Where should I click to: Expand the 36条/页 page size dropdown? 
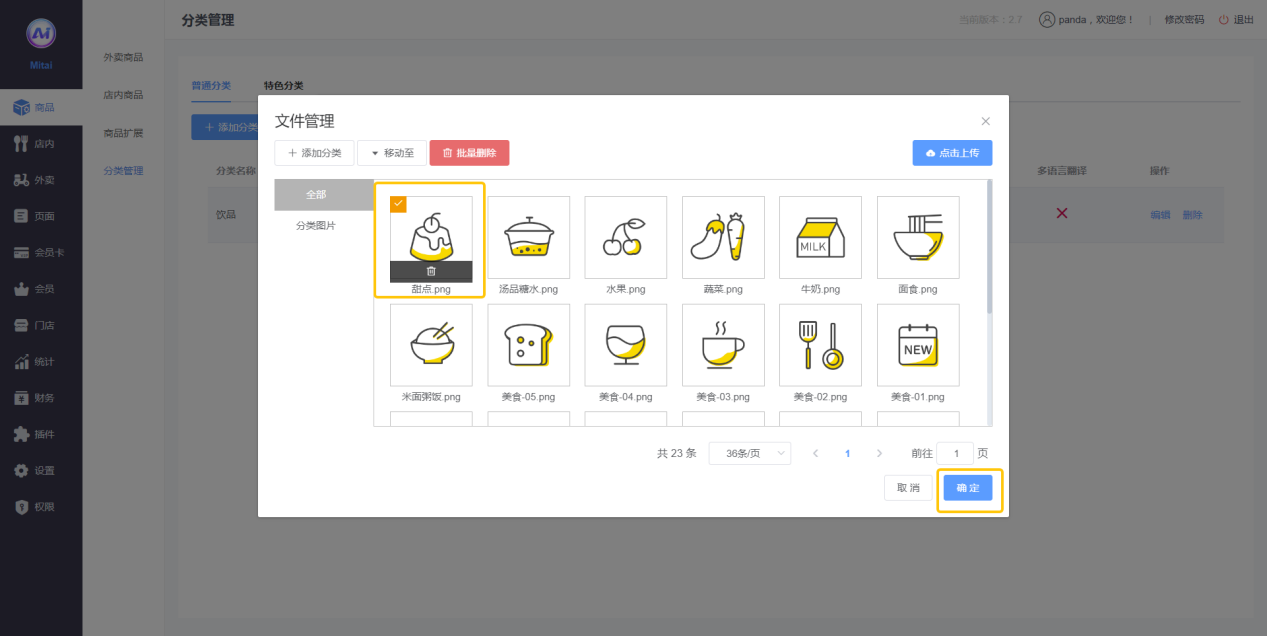click(749, 453)
